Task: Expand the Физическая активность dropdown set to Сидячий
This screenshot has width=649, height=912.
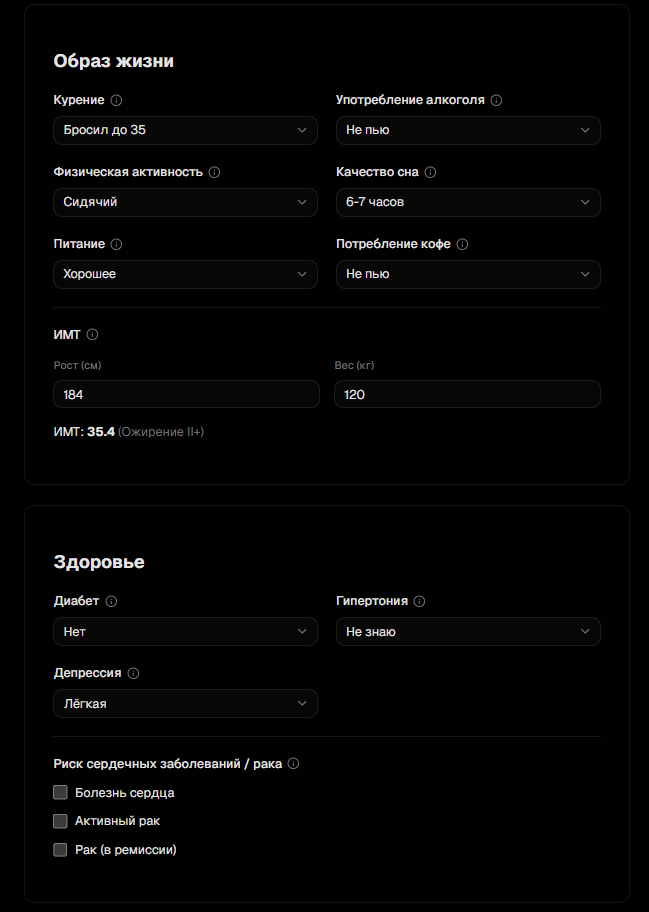Action: click(x=185, y=202)
